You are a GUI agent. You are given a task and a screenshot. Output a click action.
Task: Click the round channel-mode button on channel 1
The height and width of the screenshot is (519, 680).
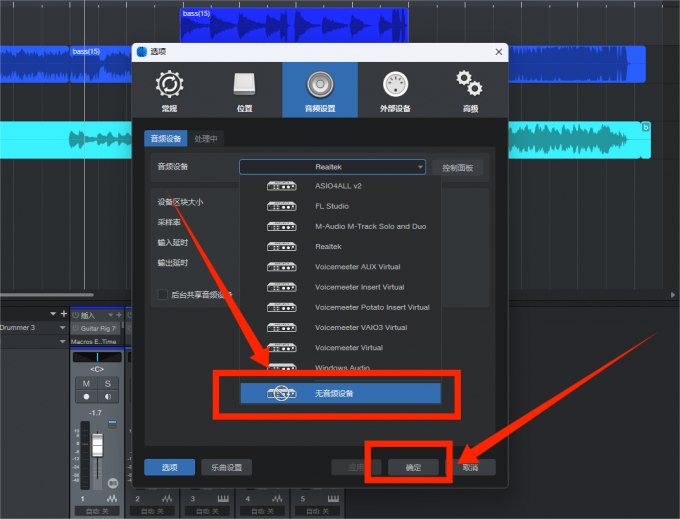pyautogui.click(x=113, y=483)
